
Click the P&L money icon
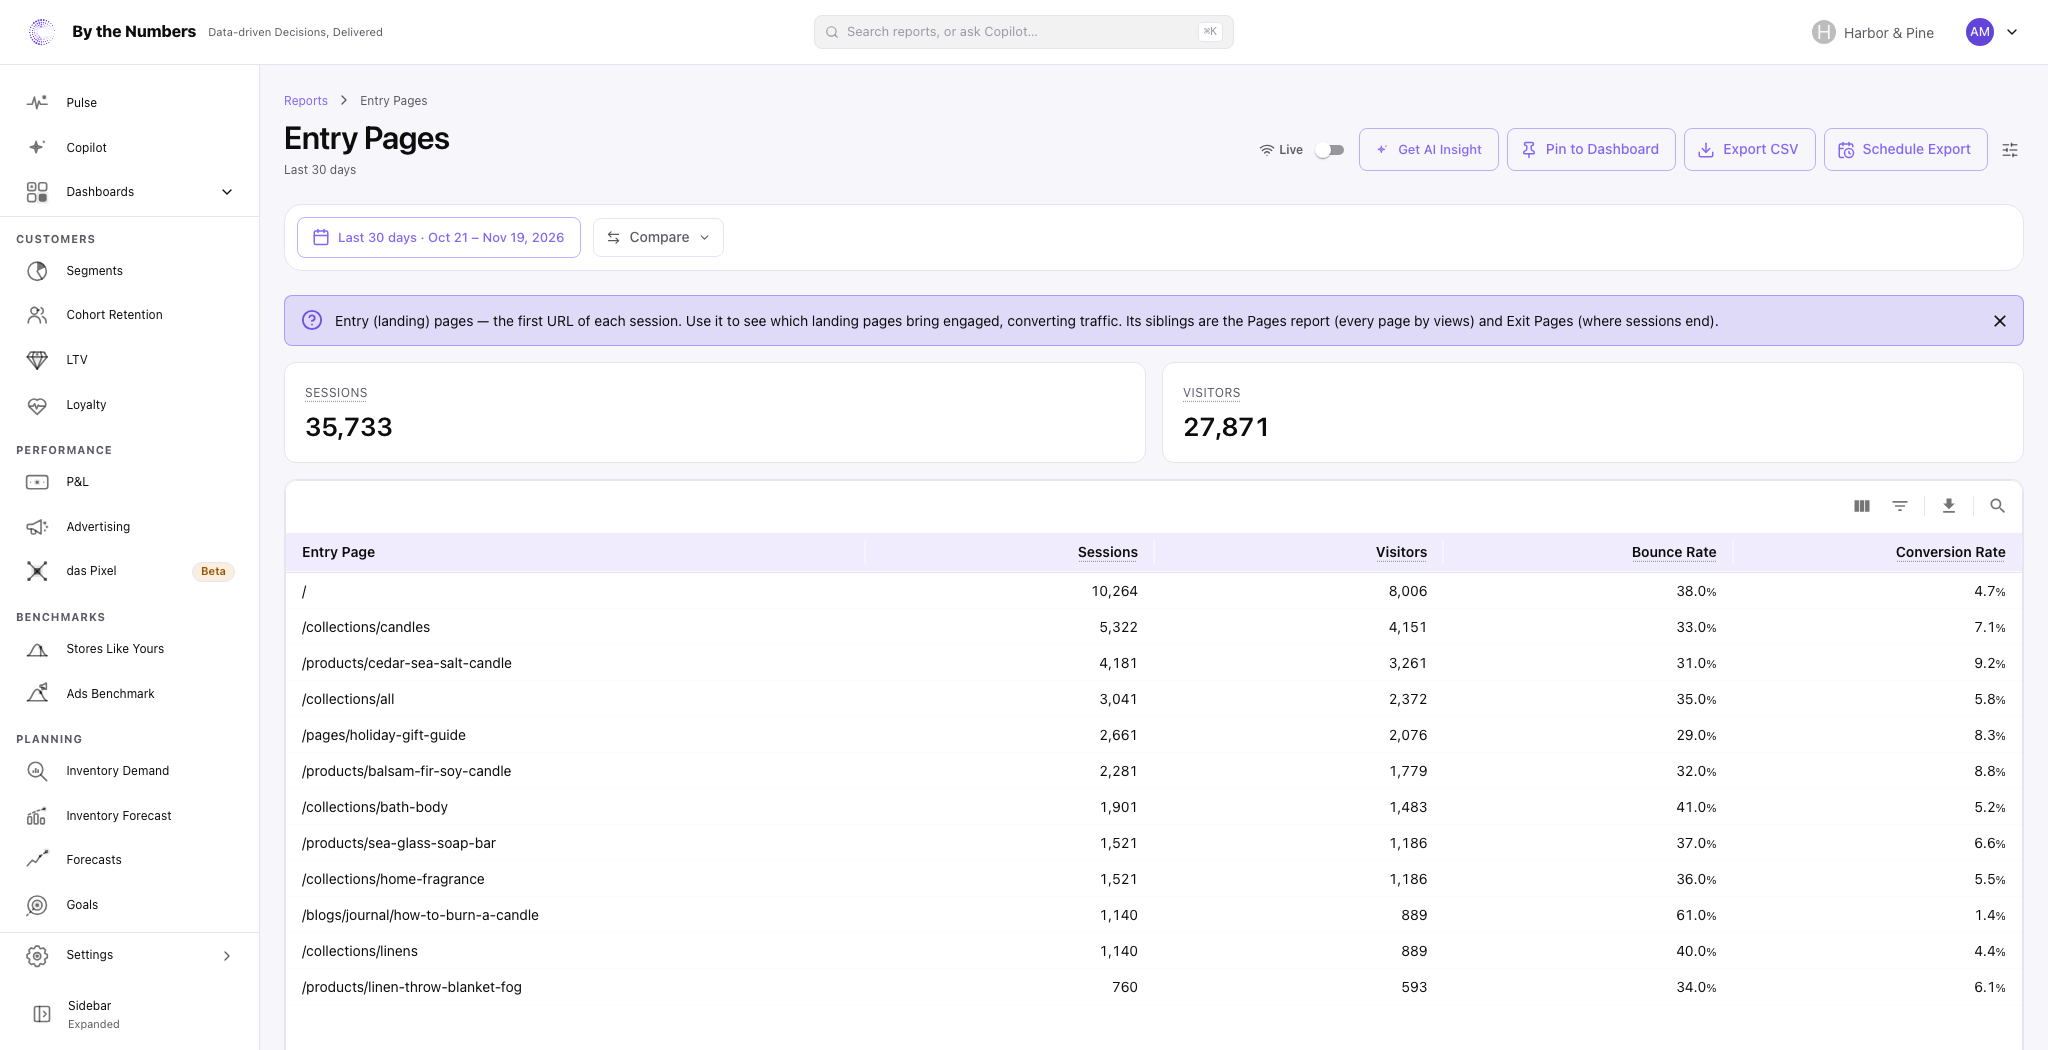pos(37,482)
